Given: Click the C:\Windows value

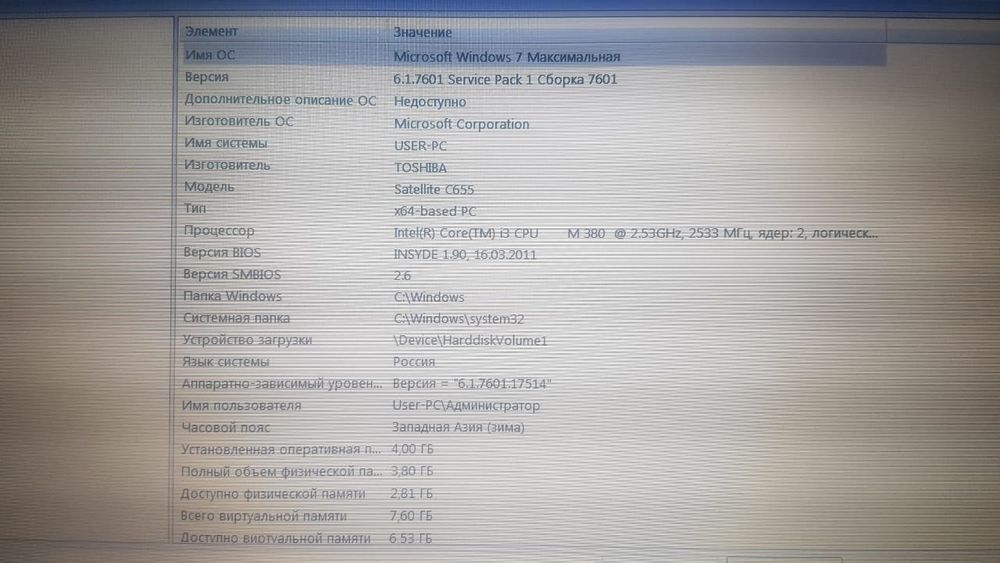Looking at the screenshot, I should 429,298.
